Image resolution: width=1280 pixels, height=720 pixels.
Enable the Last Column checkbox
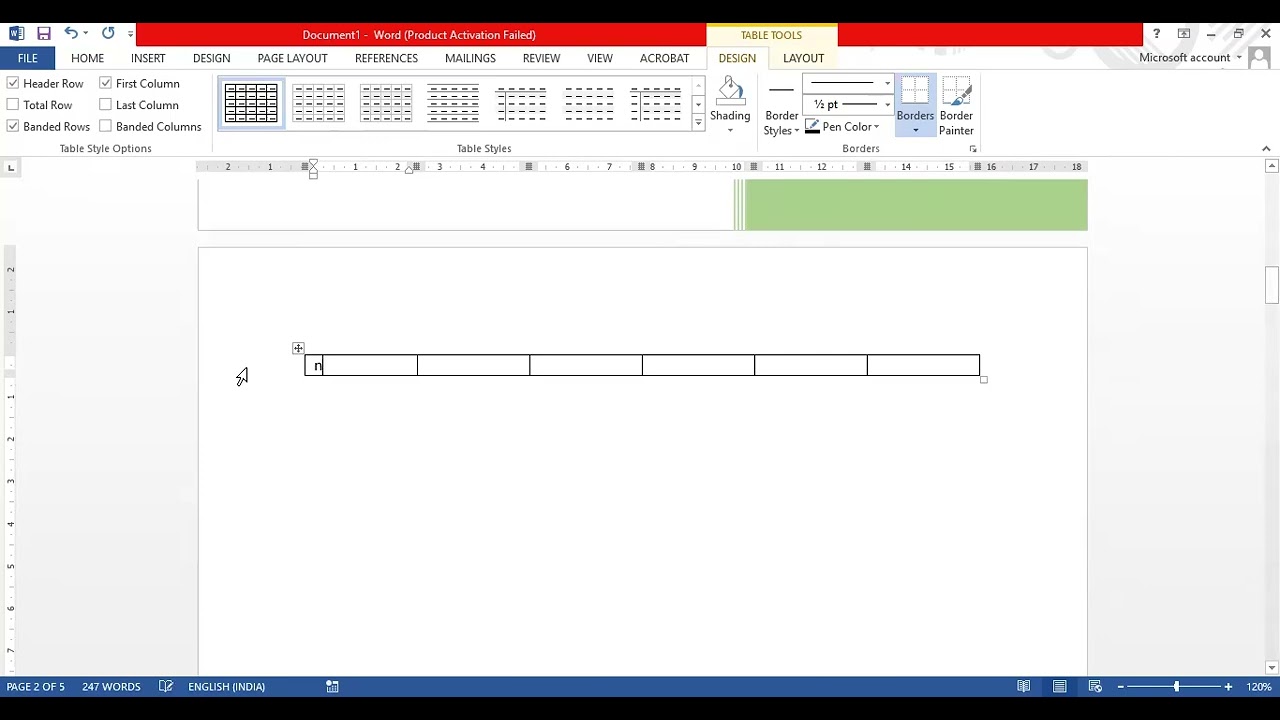click(x=105, y=105)
